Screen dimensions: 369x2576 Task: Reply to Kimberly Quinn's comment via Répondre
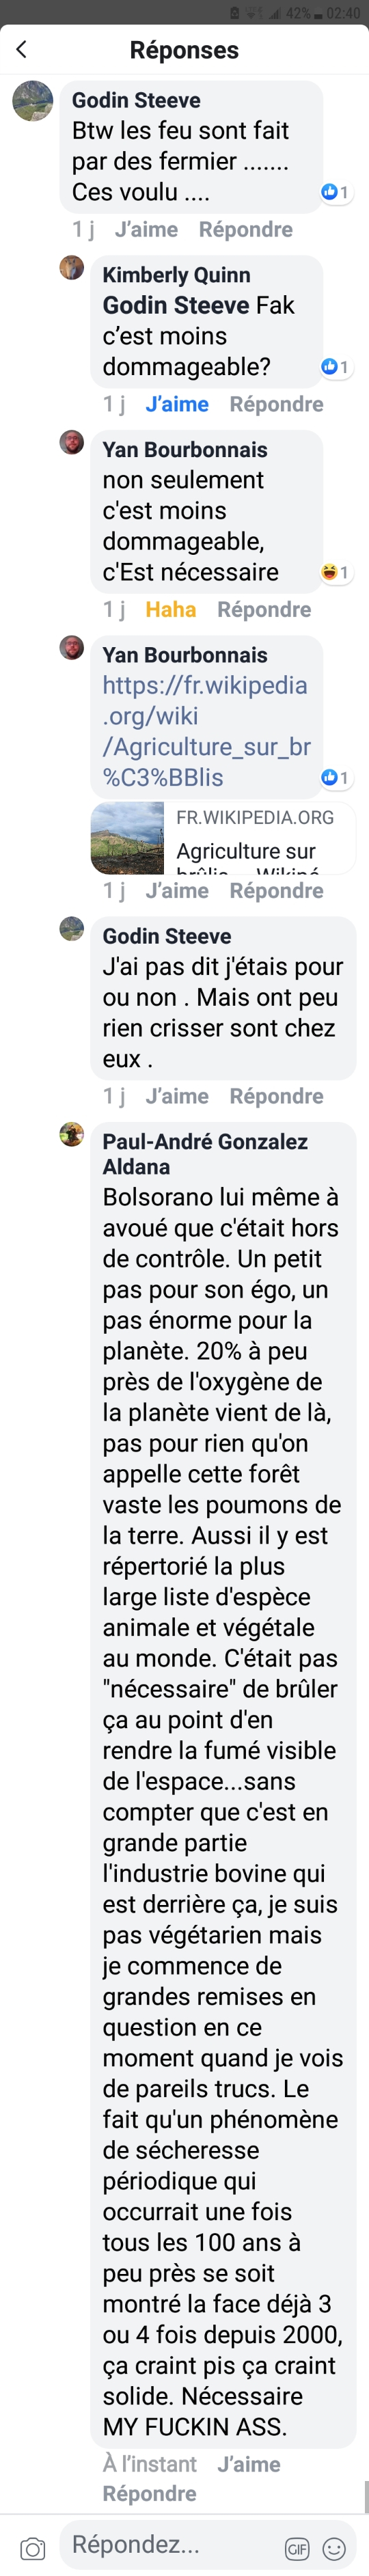pyautogui.click(x=276, y=404)
